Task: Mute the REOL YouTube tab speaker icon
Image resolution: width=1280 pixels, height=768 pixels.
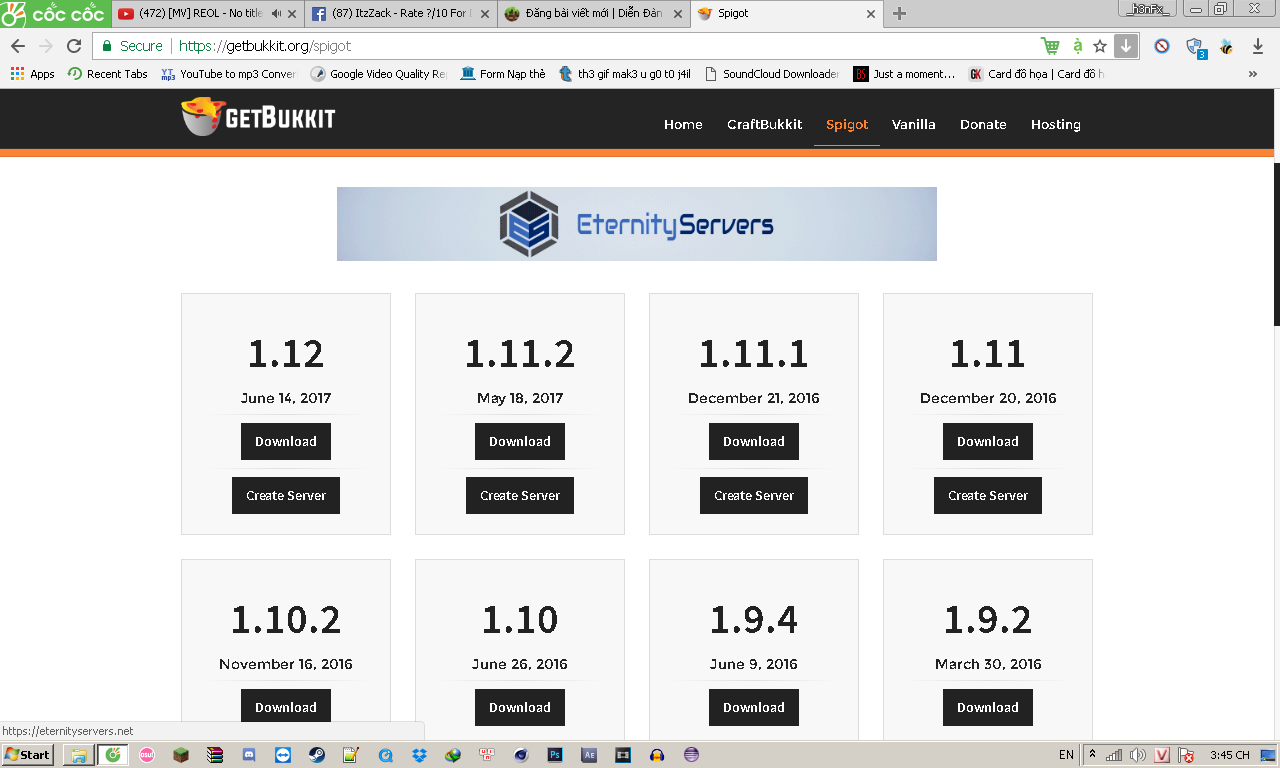Action: [x=277, y=14]
